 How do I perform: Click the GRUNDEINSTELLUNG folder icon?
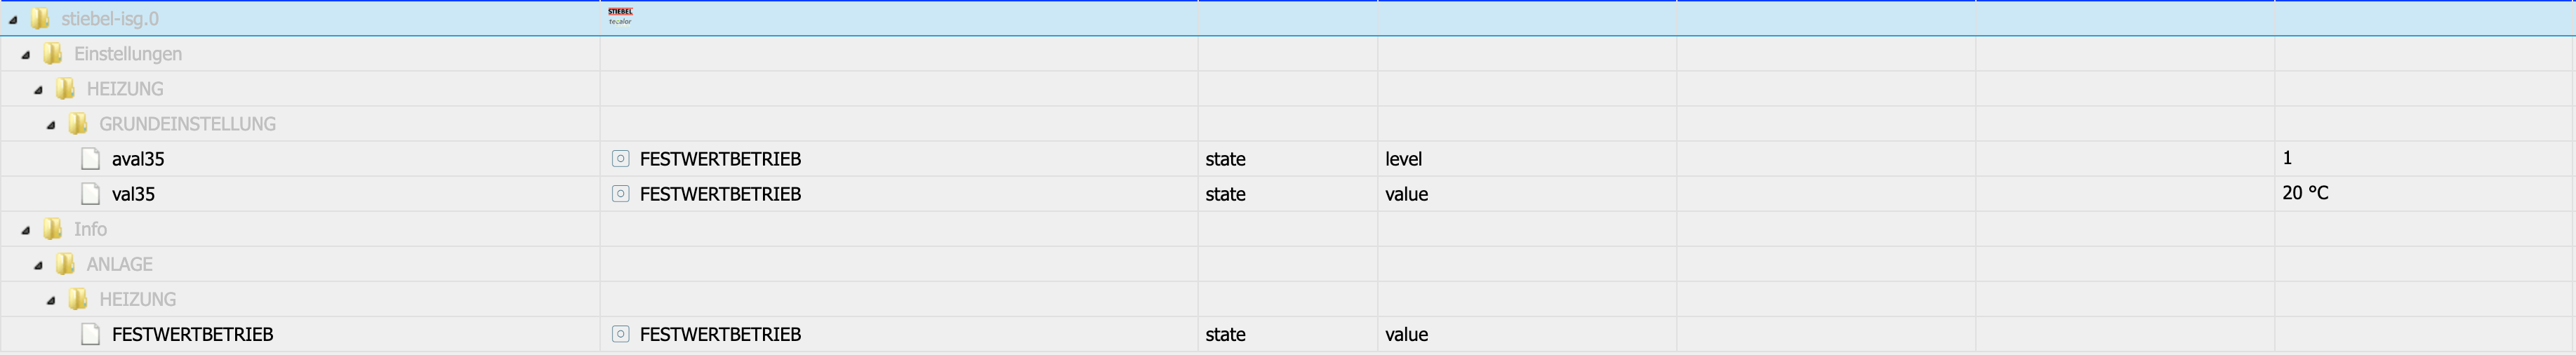(x=78, y=124)
